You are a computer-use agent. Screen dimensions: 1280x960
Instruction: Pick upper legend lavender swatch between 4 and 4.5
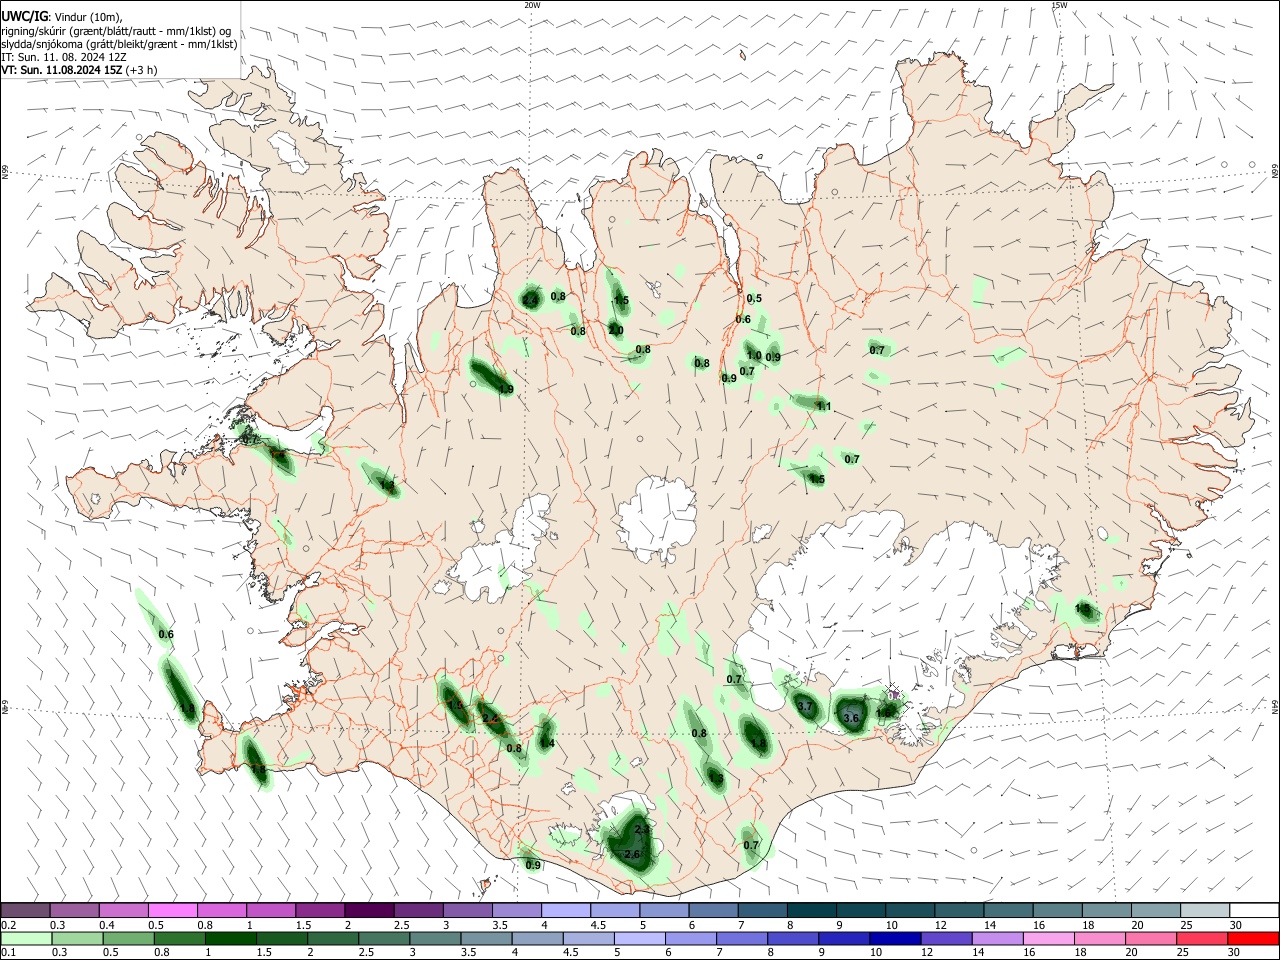pyautogui.click(x=565, y=910)
